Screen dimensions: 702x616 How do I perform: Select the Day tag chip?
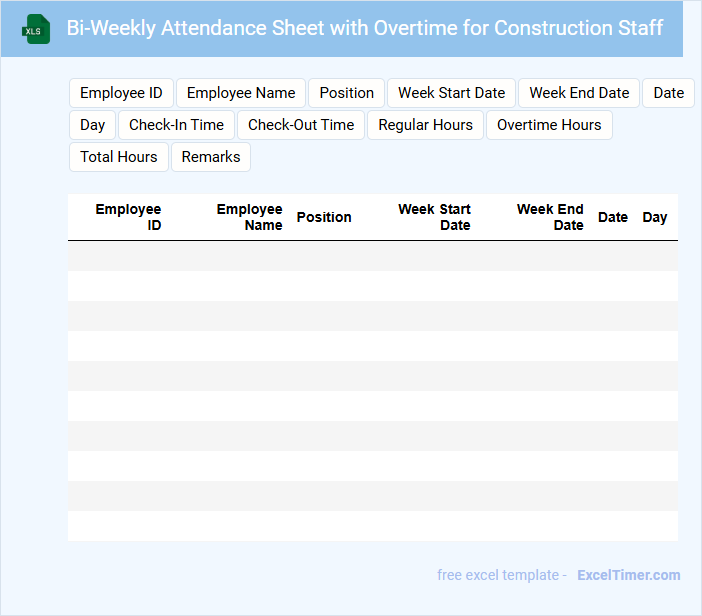tap(93, 125)
